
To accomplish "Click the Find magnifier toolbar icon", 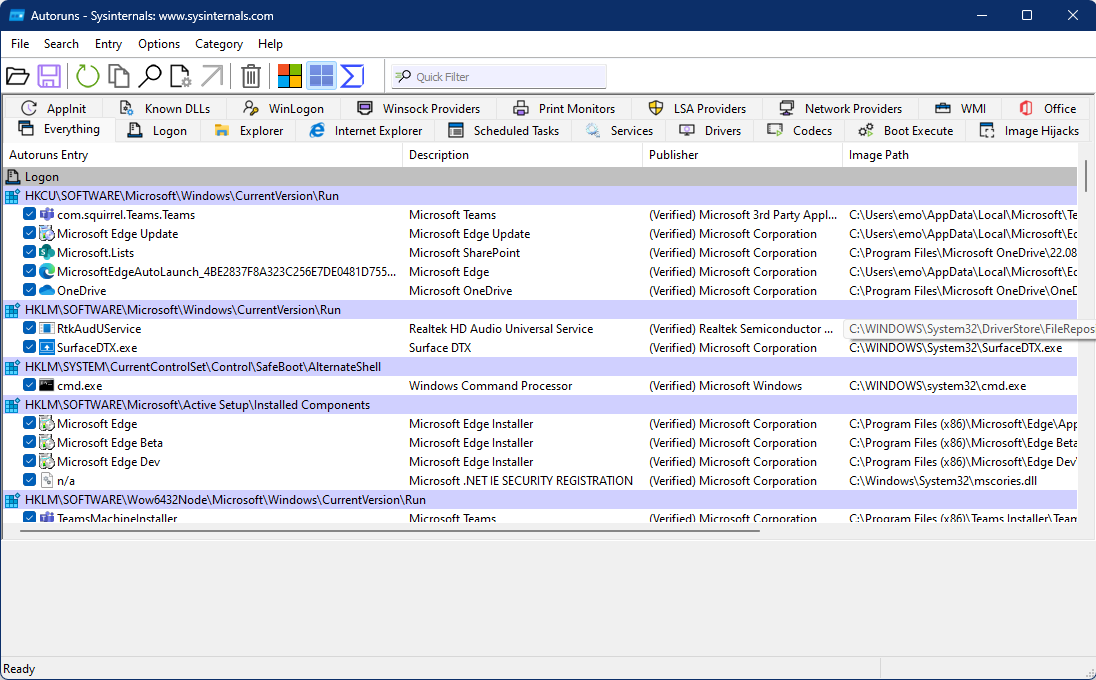I will [150, 76].
